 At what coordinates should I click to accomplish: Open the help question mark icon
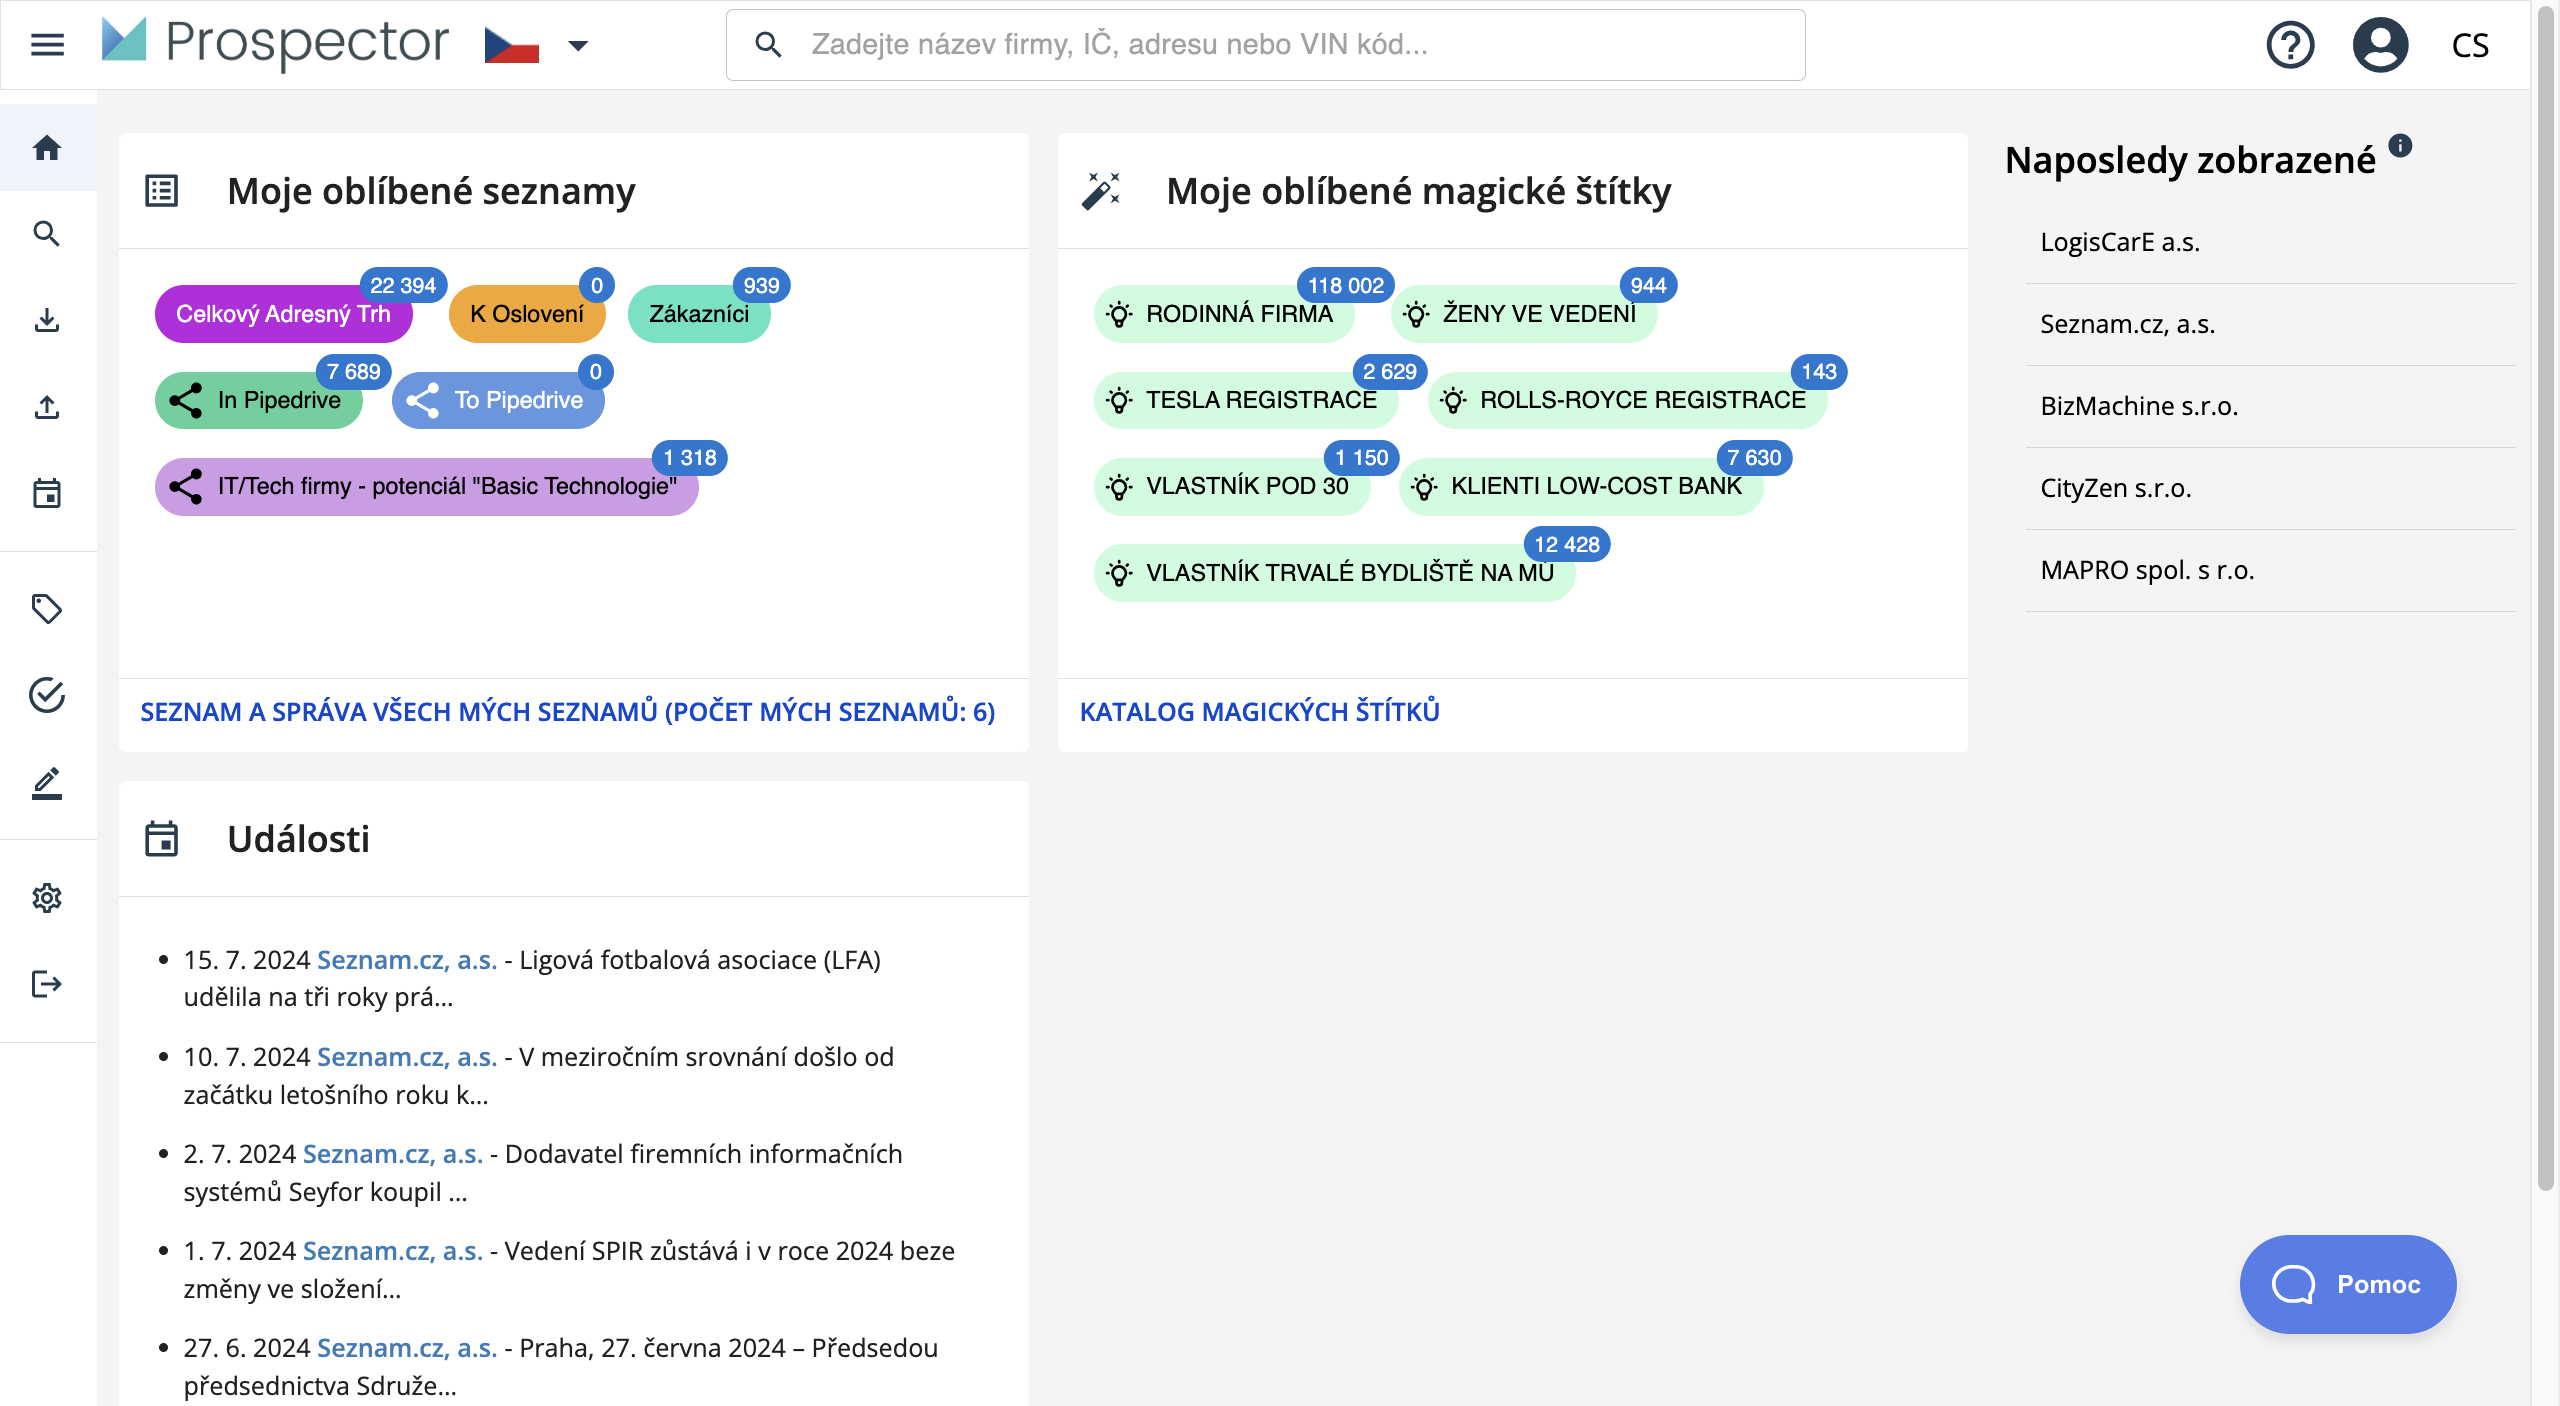pos(2290,45)
